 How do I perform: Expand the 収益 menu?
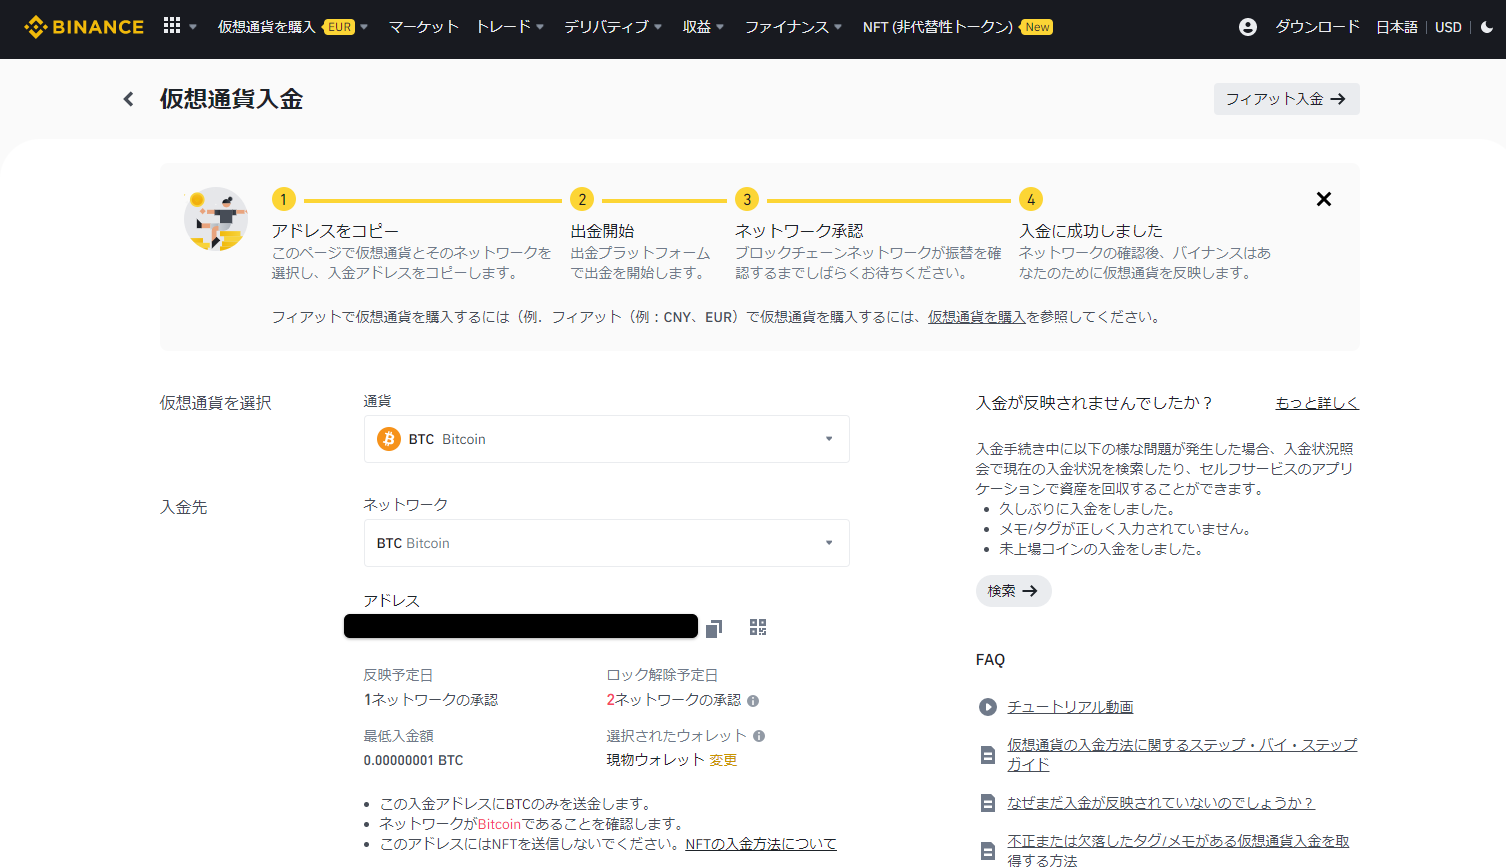pyautogui.click(x=703, y=27)
